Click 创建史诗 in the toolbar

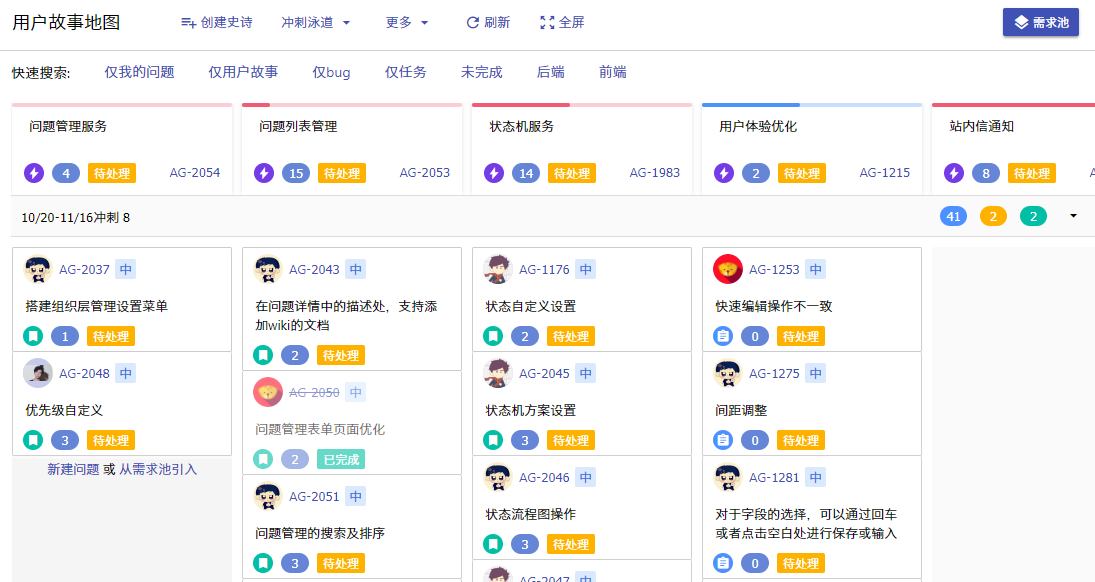click(216, 22)
